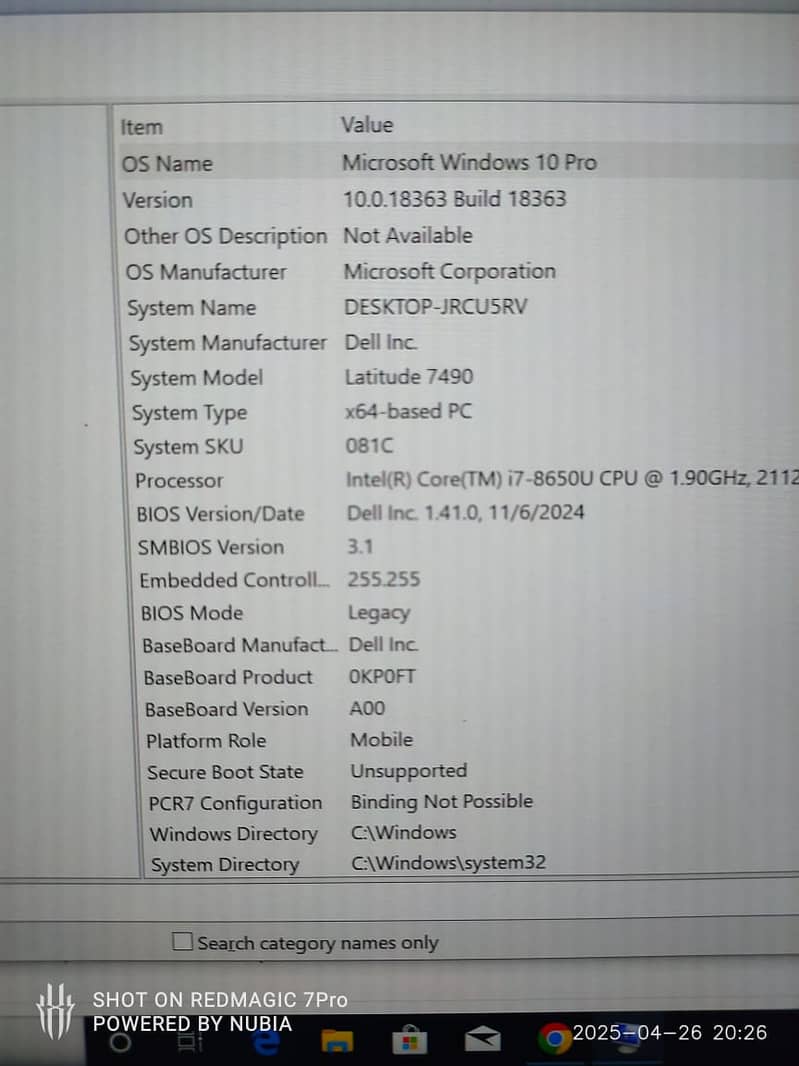Select the 'BIOS Version/Date' item
Viewport: 799px width, 1066px height.
[220, 514]
